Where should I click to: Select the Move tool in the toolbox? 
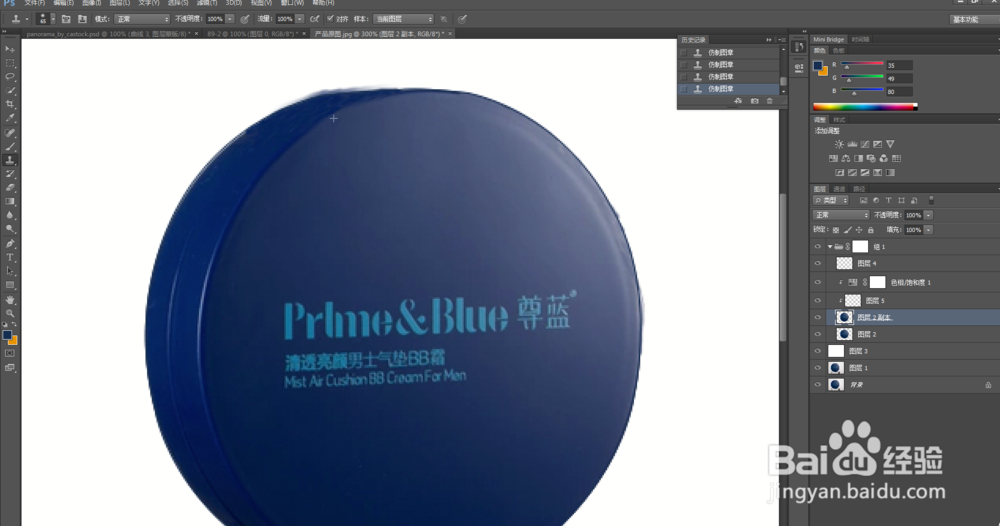[10, 49]
